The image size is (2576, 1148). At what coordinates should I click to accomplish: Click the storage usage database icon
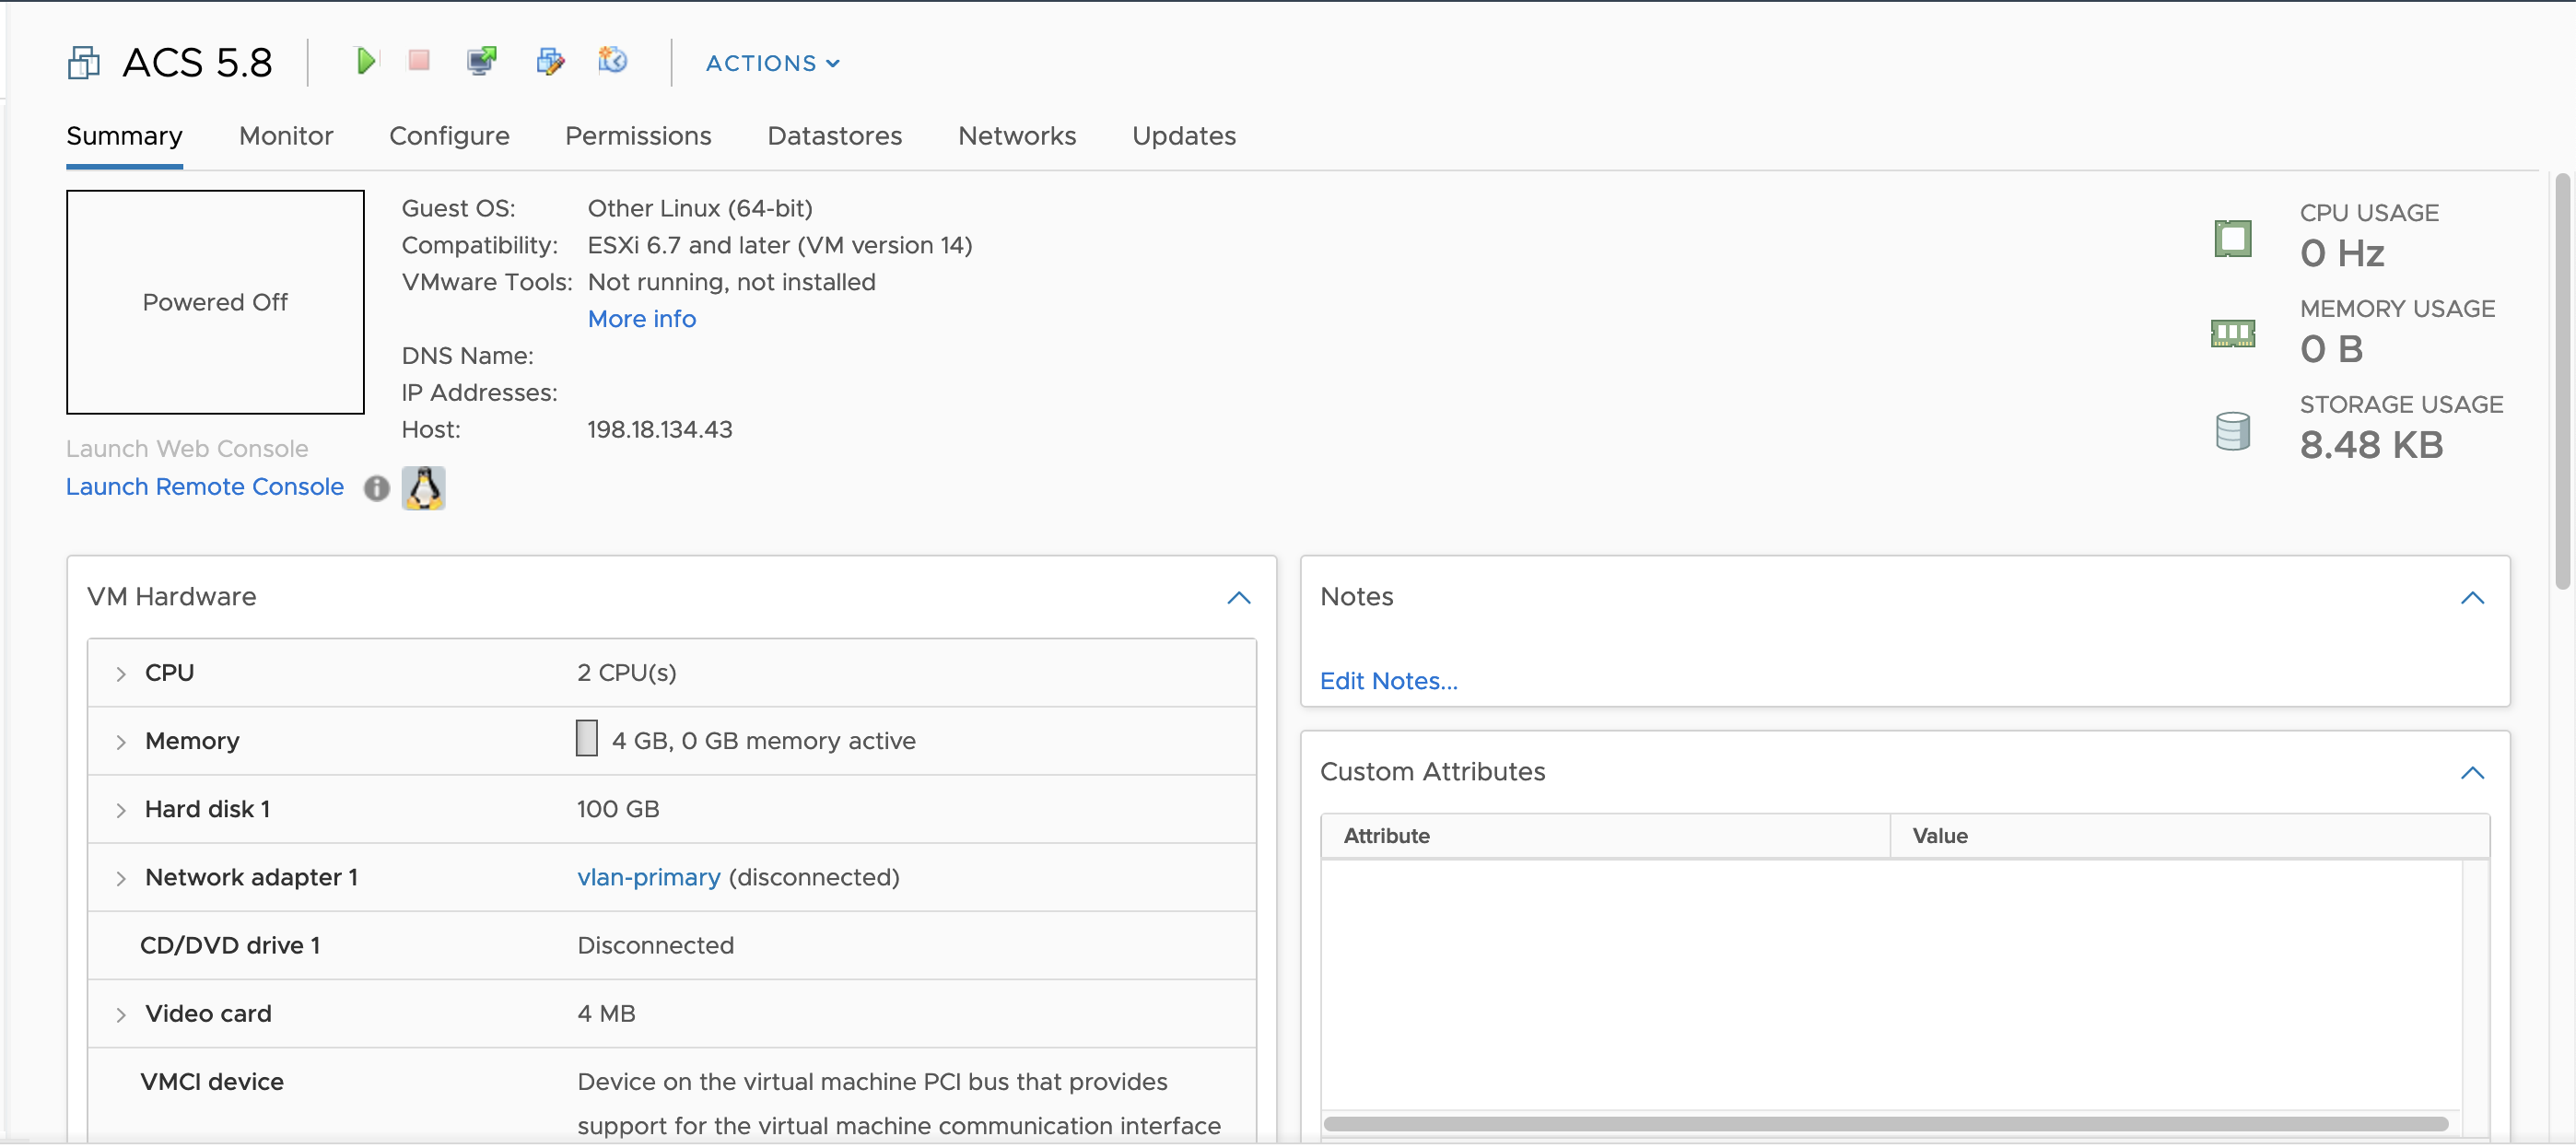point(2232,431)
